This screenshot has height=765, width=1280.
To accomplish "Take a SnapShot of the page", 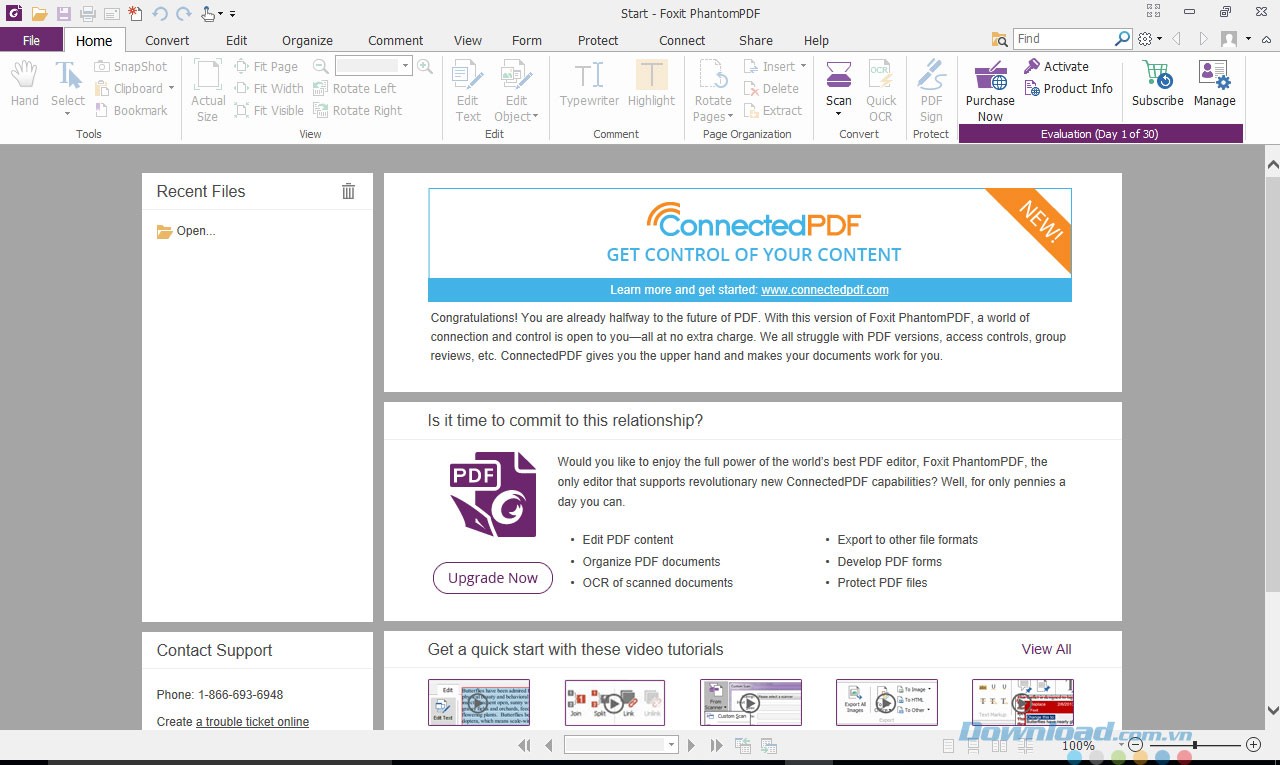I will 131,66.
